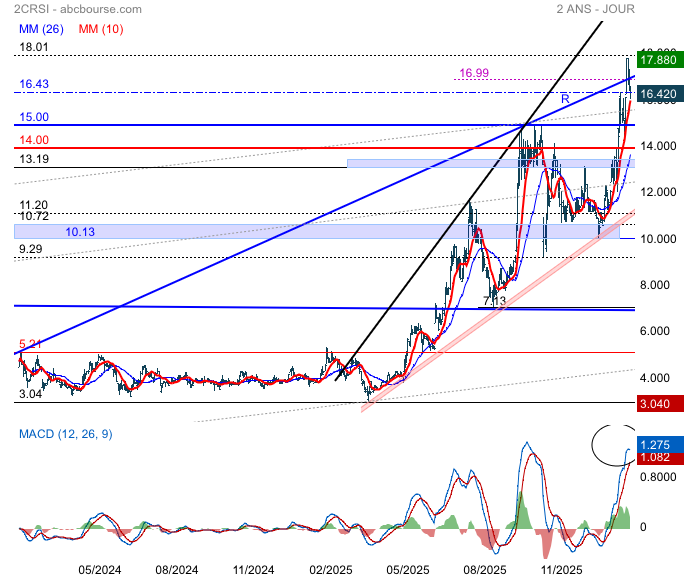This screenshot has width=684, height=580.
Task: Click the blue 15.00 level label
Action: 34,117
